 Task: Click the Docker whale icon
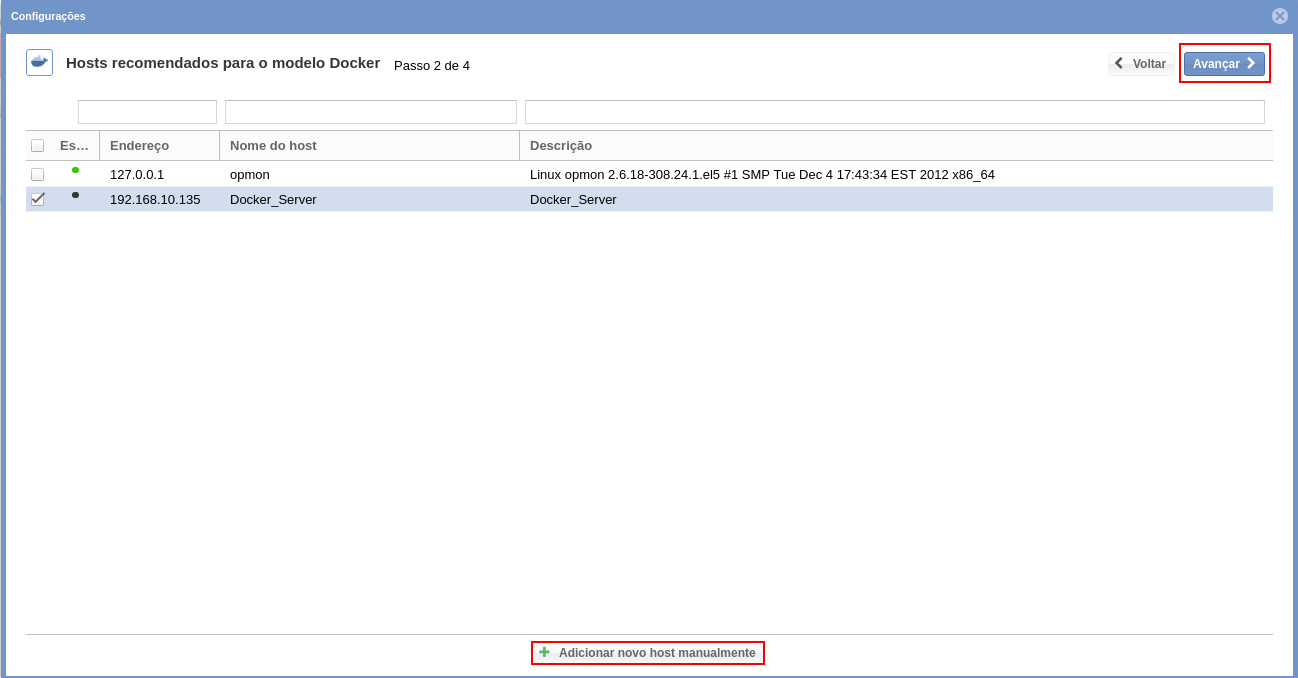(39, 62)
